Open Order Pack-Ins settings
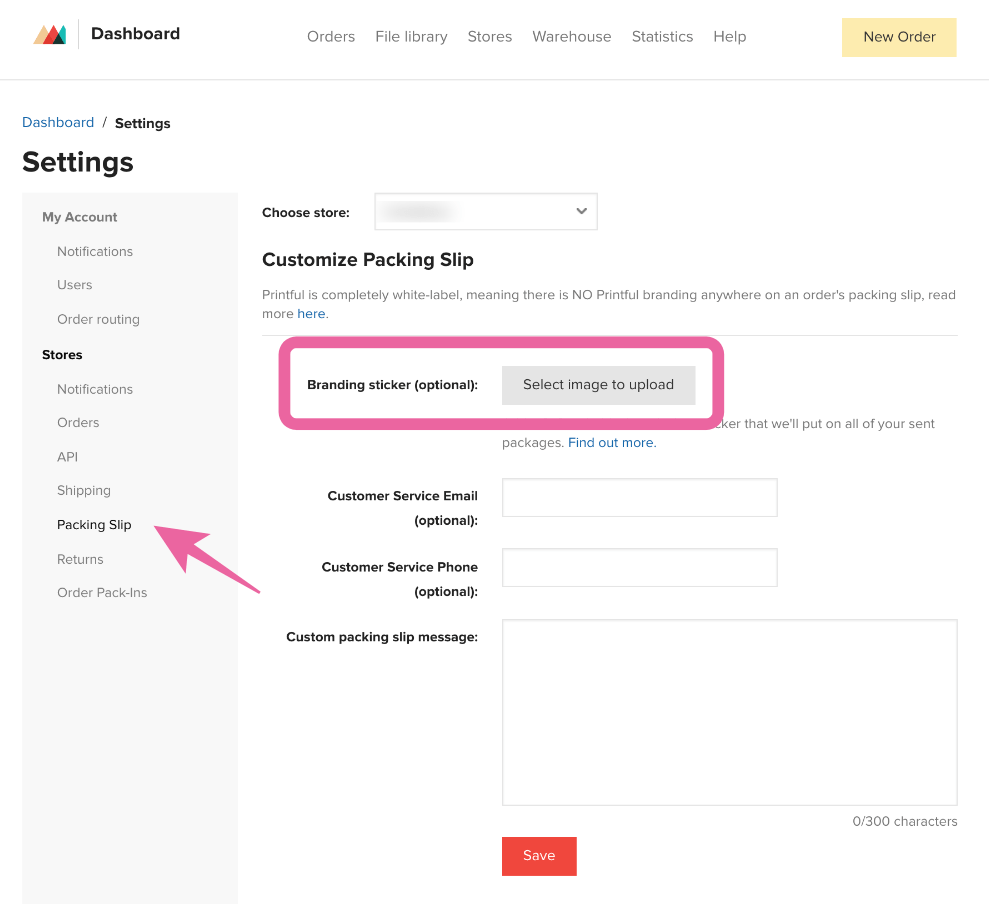Image resolution: width=989 pixels, height=904 pixels. 102,592
